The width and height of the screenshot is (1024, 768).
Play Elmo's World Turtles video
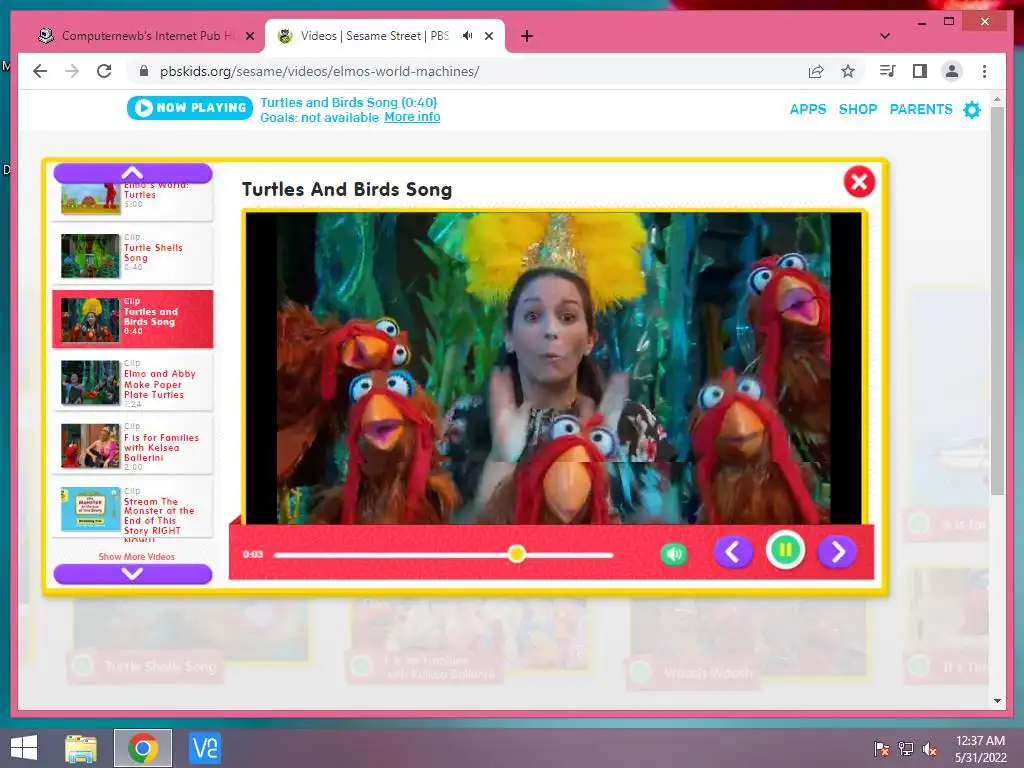pyautogui.click(x=133, y=199)
